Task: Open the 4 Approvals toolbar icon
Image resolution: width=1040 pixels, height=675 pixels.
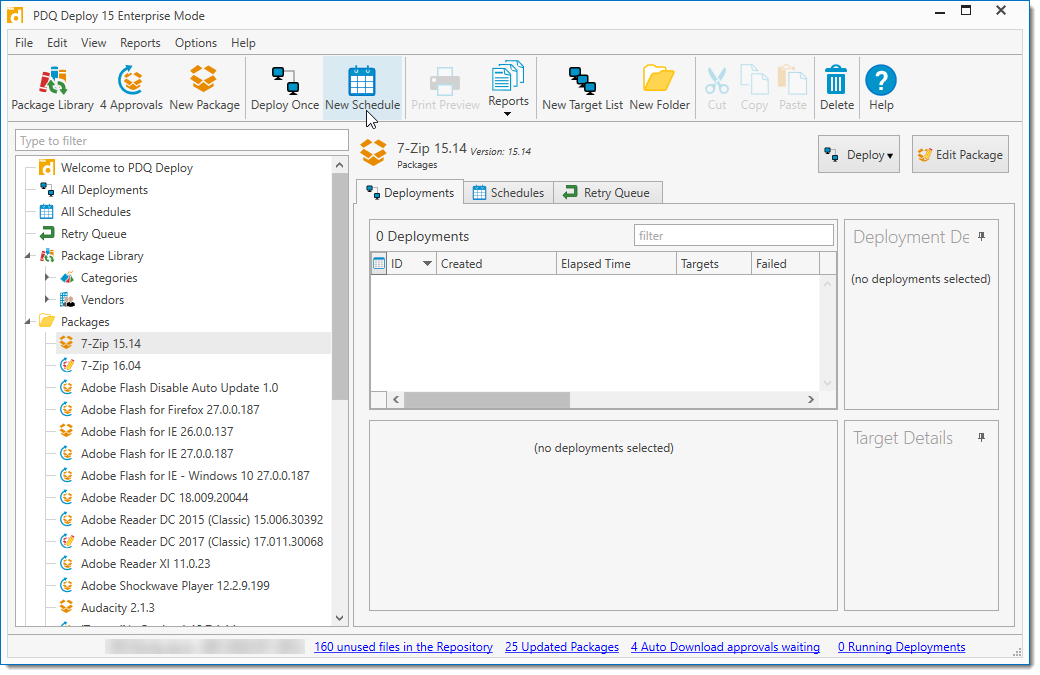Action: [x=131, y=80]
